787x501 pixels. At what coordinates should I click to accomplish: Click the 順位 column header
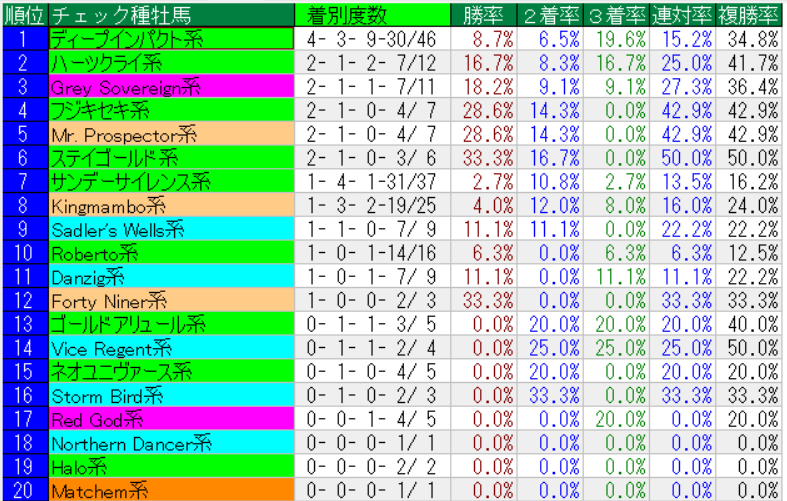pos(24,14)
